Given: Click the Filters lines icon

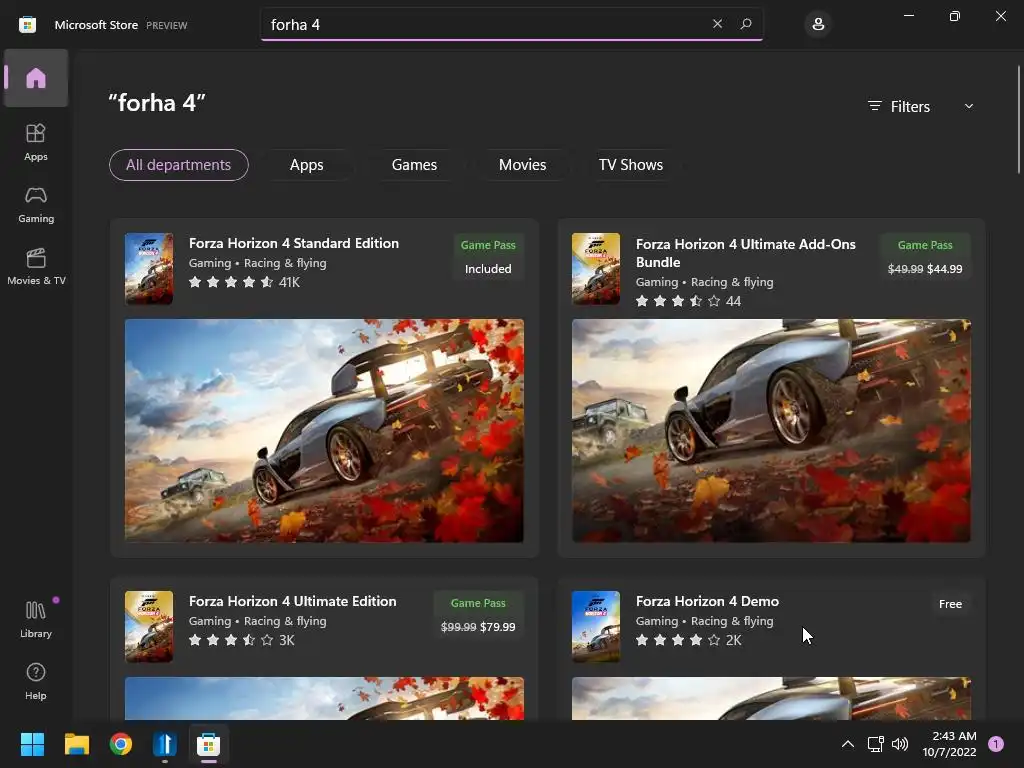Looking at the screenshot, I should (x=874, y=106).
